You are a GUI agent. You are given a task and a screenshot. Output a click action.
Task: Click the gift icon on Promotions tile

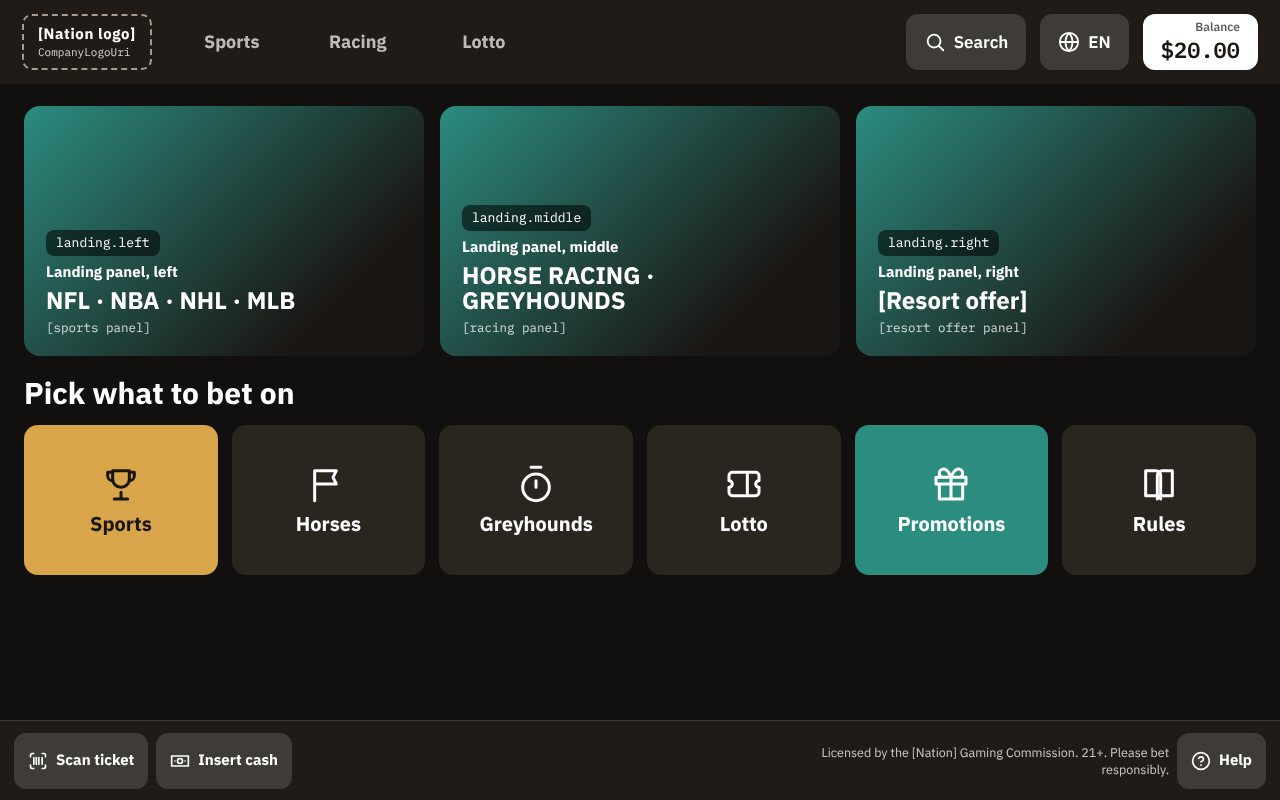click(951, 485)
